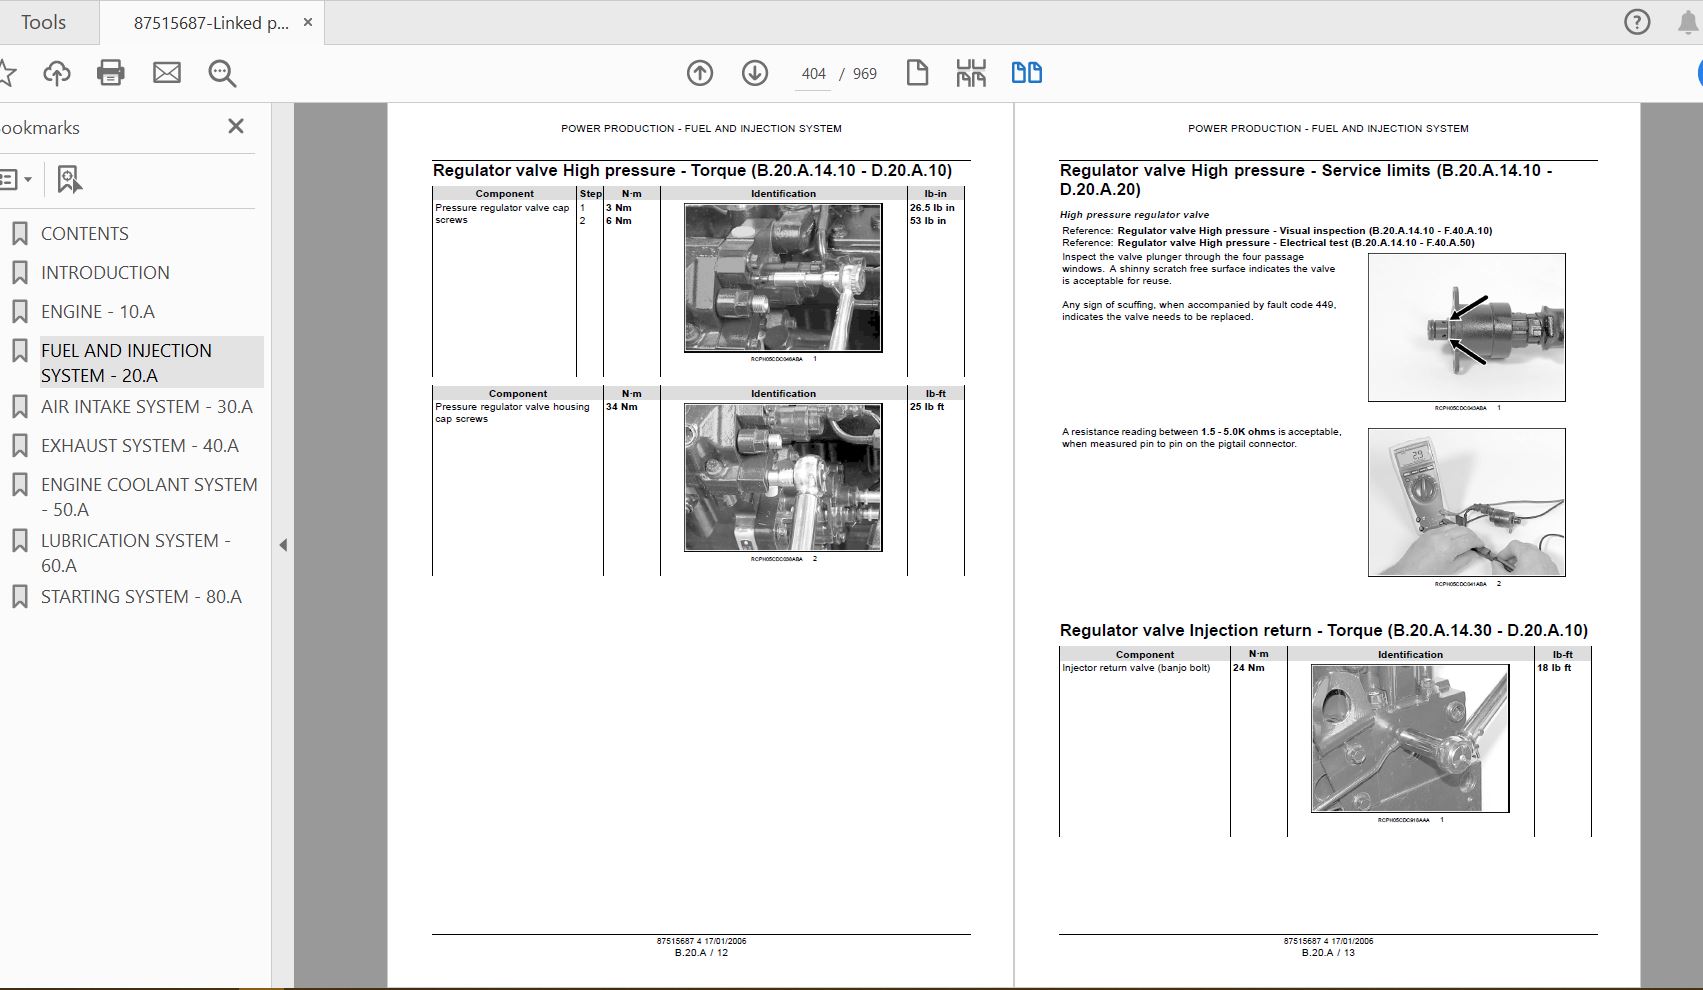Open bookmark options dropdown menu
This screenshot has height=990, width=1703.
click(x=14, y=180)
